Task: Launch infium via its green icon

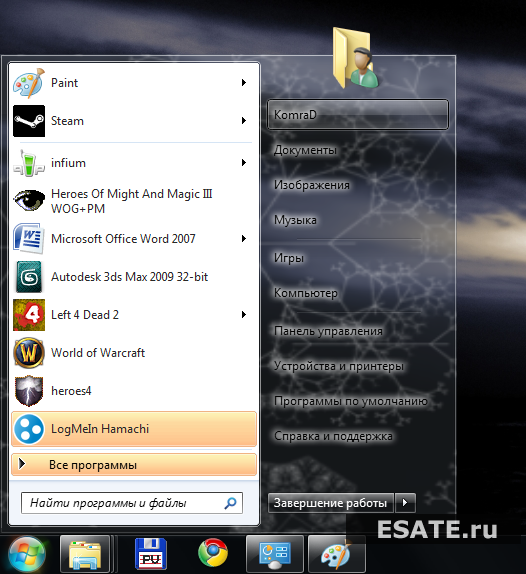Action: (x=29, y=163)
